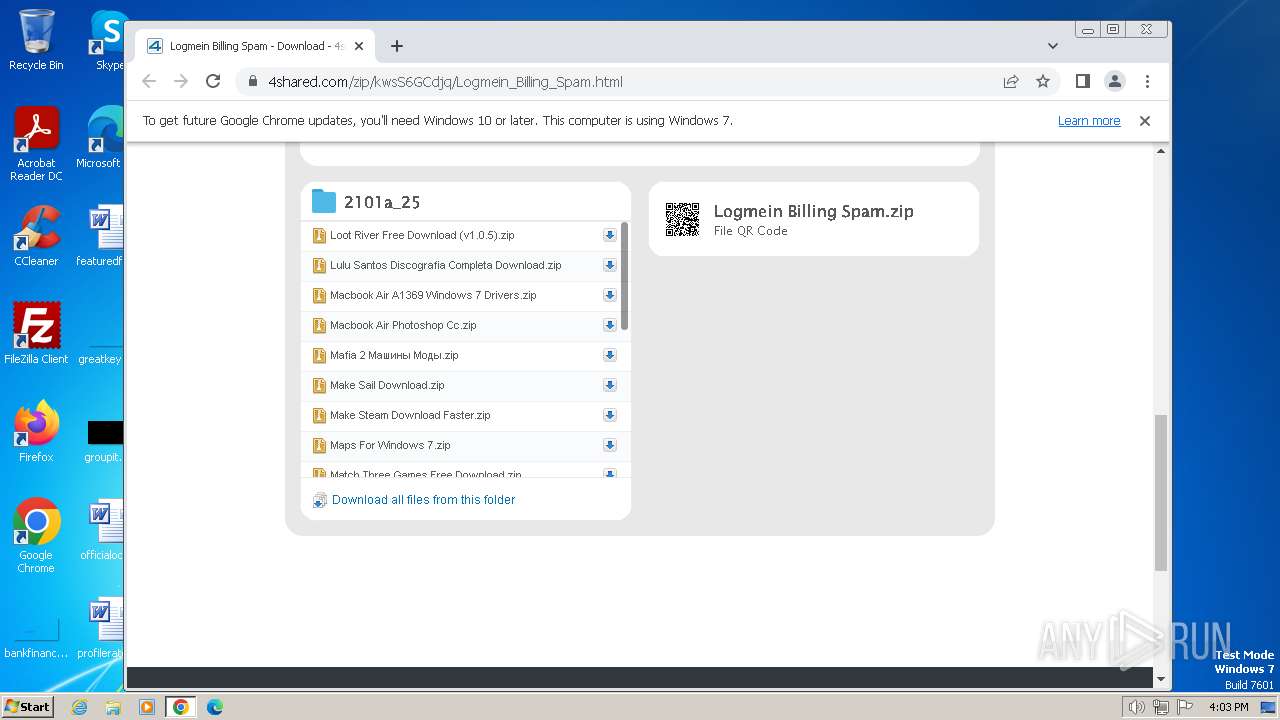Open Macbook Air A1369 Windows 7 Drivers.zip
Viewport: 1280px width, 720px height.
(x=433, y=295)
